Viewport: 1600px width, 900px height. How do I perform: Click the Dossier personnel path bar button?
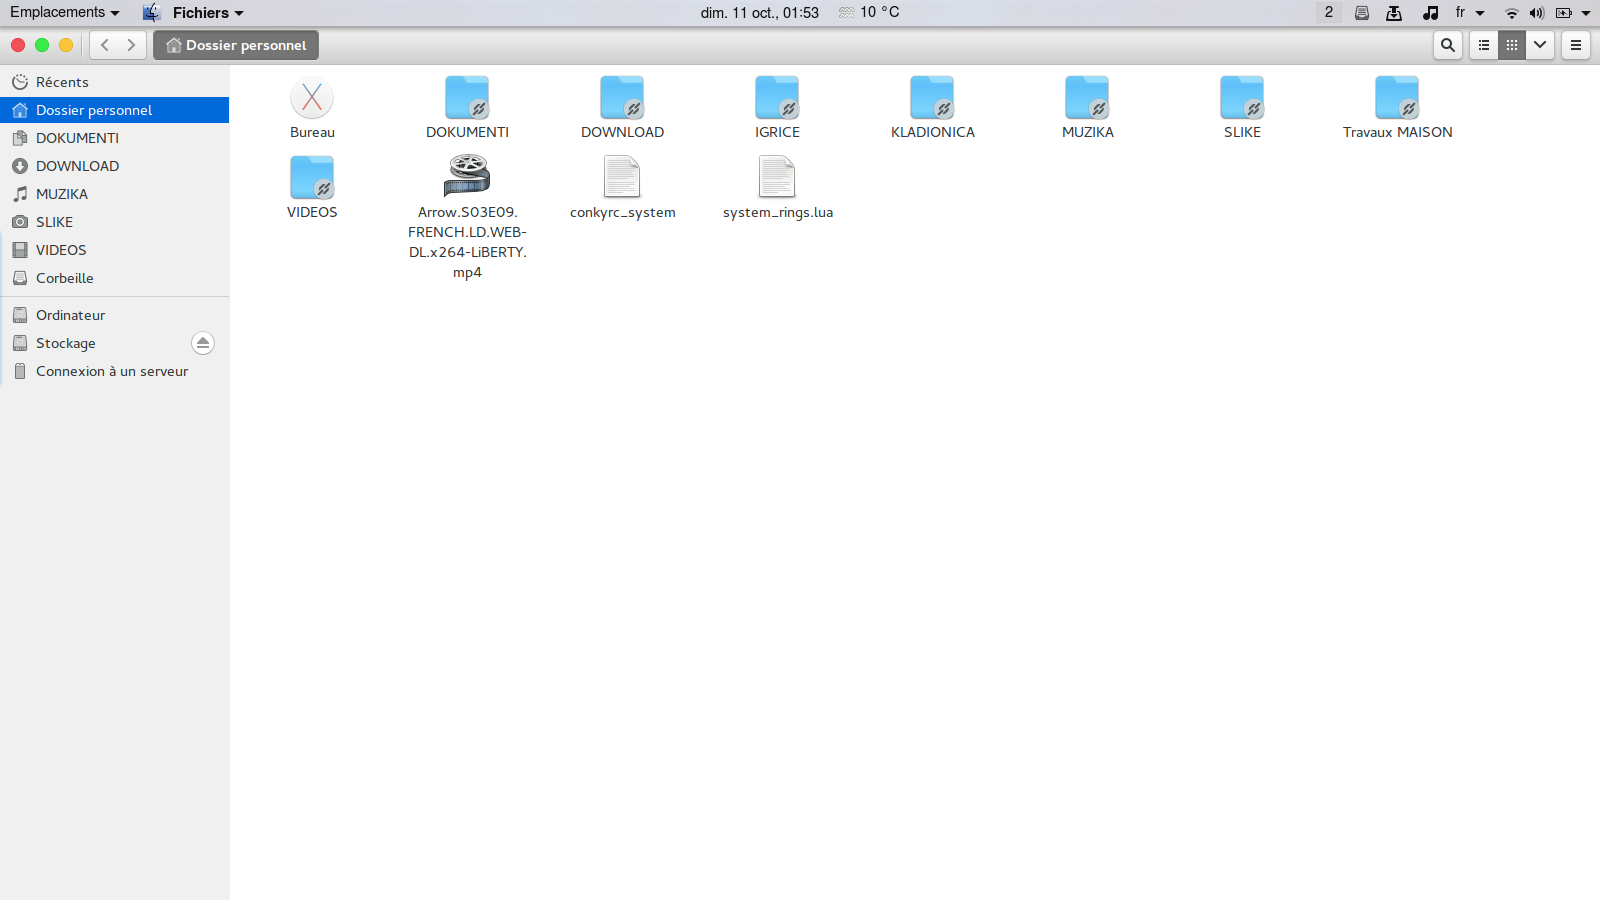click(236, 45)
